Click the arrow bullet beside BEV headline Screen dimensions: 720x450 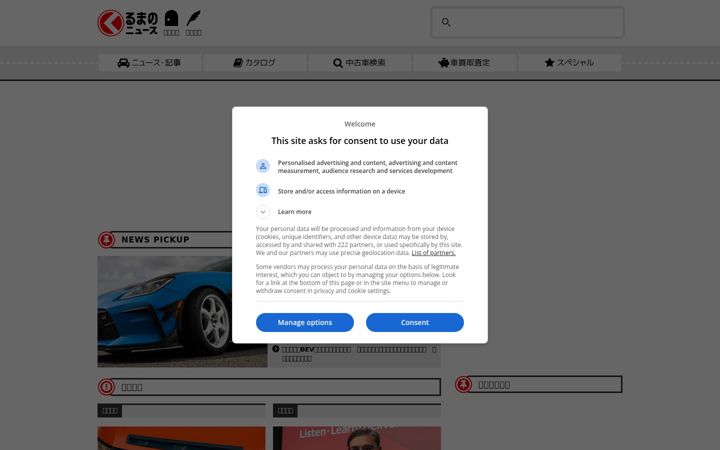[x=276, y=349]
